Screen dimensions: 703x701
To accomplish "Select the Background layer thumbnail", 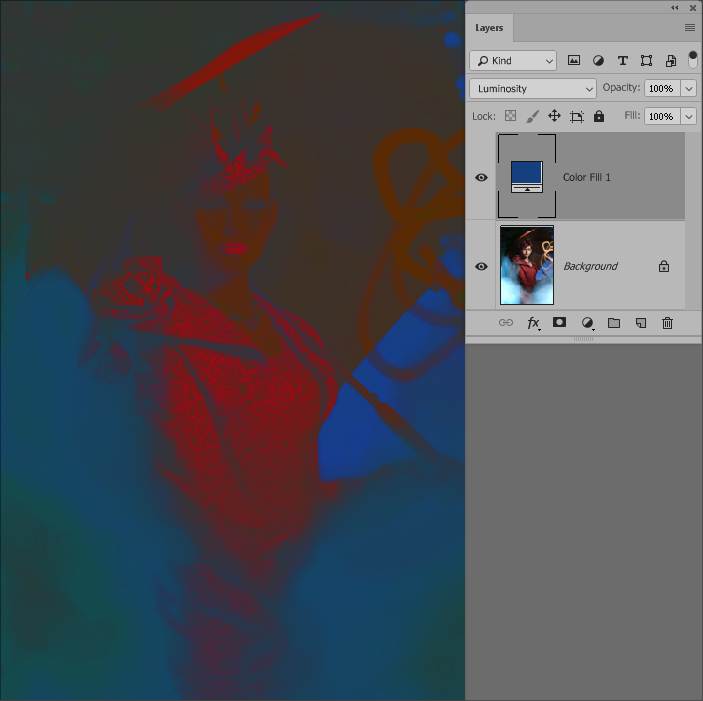I will [x=527, y=265].
